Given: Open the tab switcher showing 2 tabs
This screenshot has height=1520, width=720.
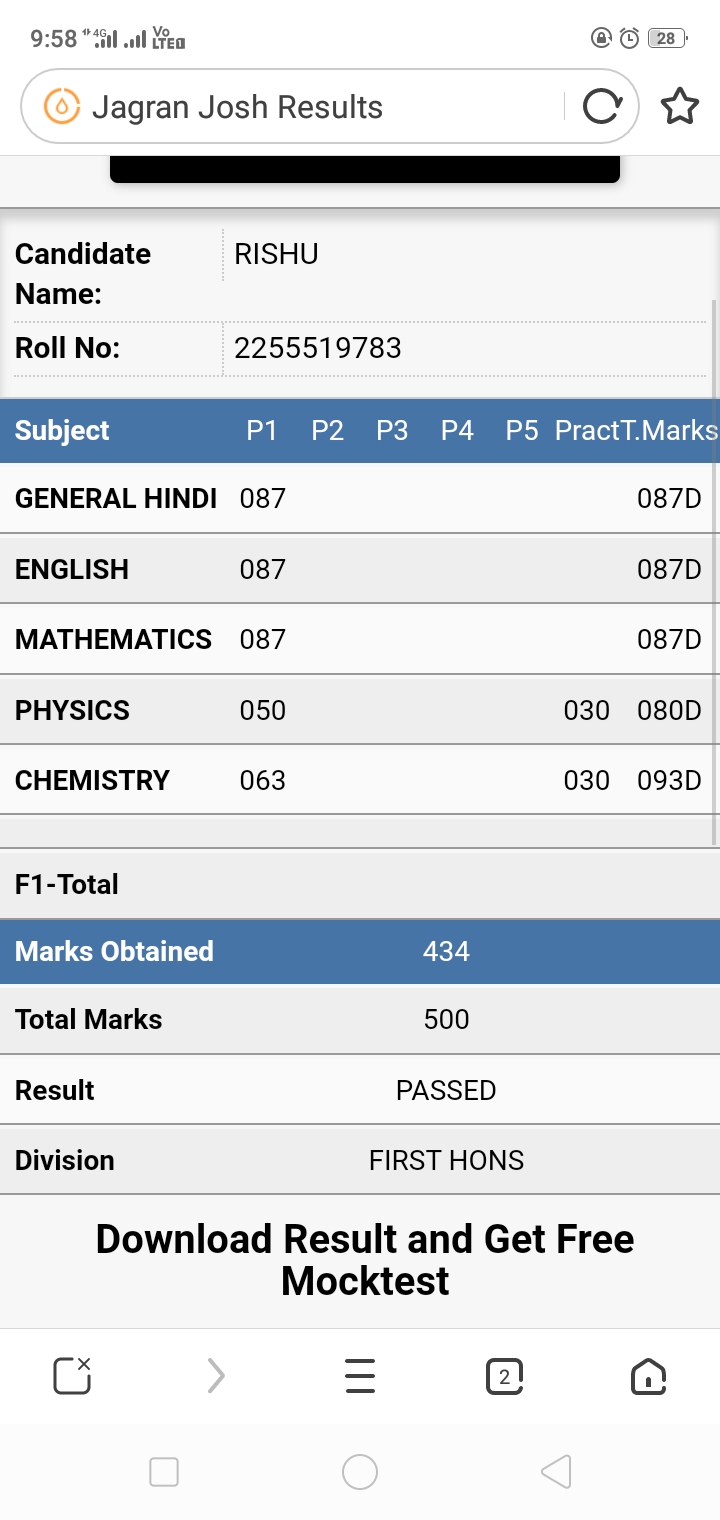Looking at the screenshot, I should [504, 1376].
